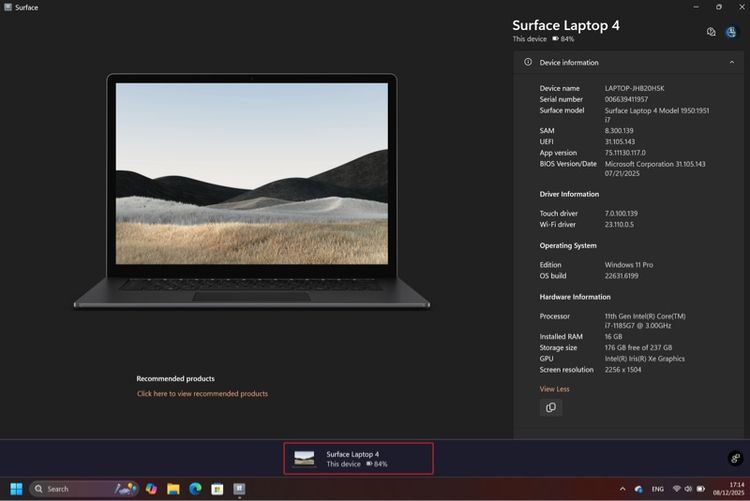Open Microsoft Edge from the taskbar
The image size is (750, 501).
(x=195, y=489)
